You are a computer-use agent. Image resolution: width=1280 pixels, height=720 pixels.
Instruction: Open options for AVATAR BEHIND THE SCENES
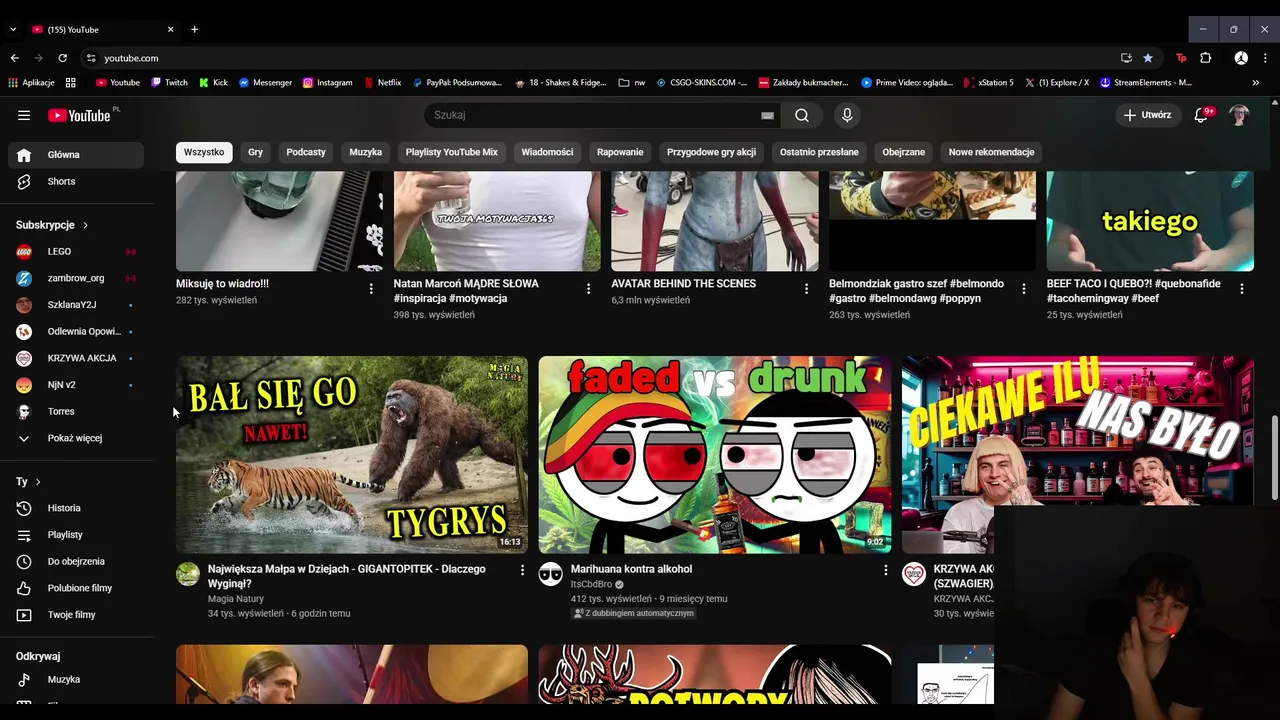coord(806,288)
